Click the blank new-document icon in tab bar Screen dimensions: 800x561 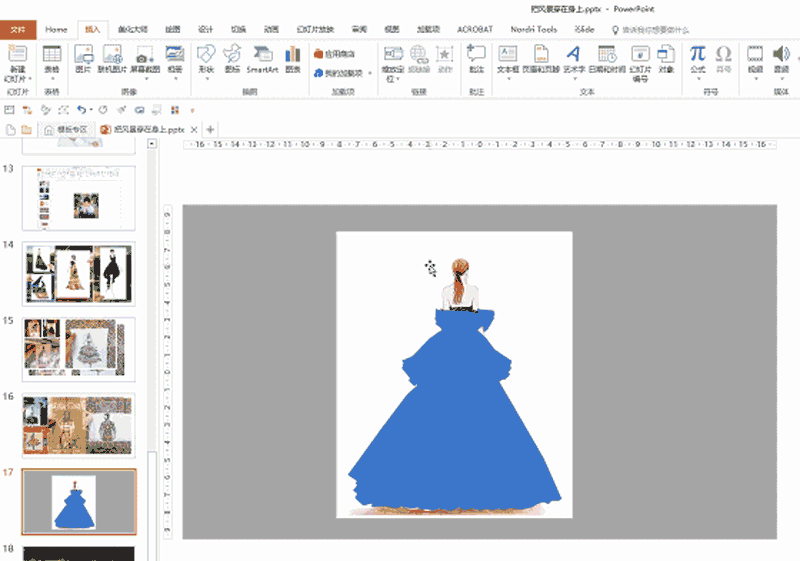[10, 130]
